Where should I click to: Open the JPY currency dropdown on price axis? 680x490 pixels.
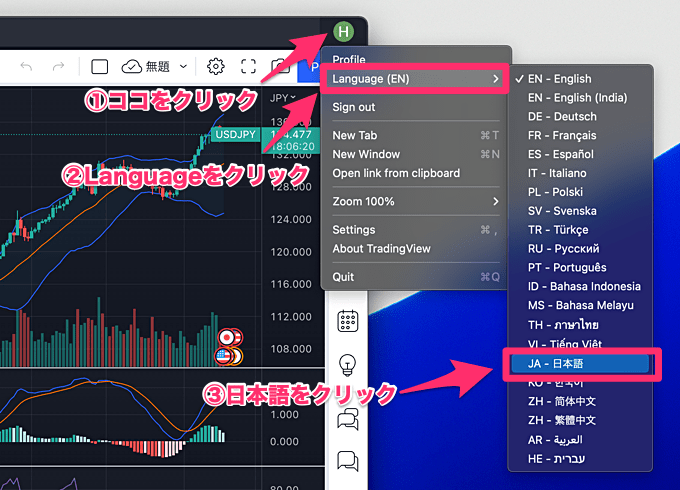click(x=284, y=98)
